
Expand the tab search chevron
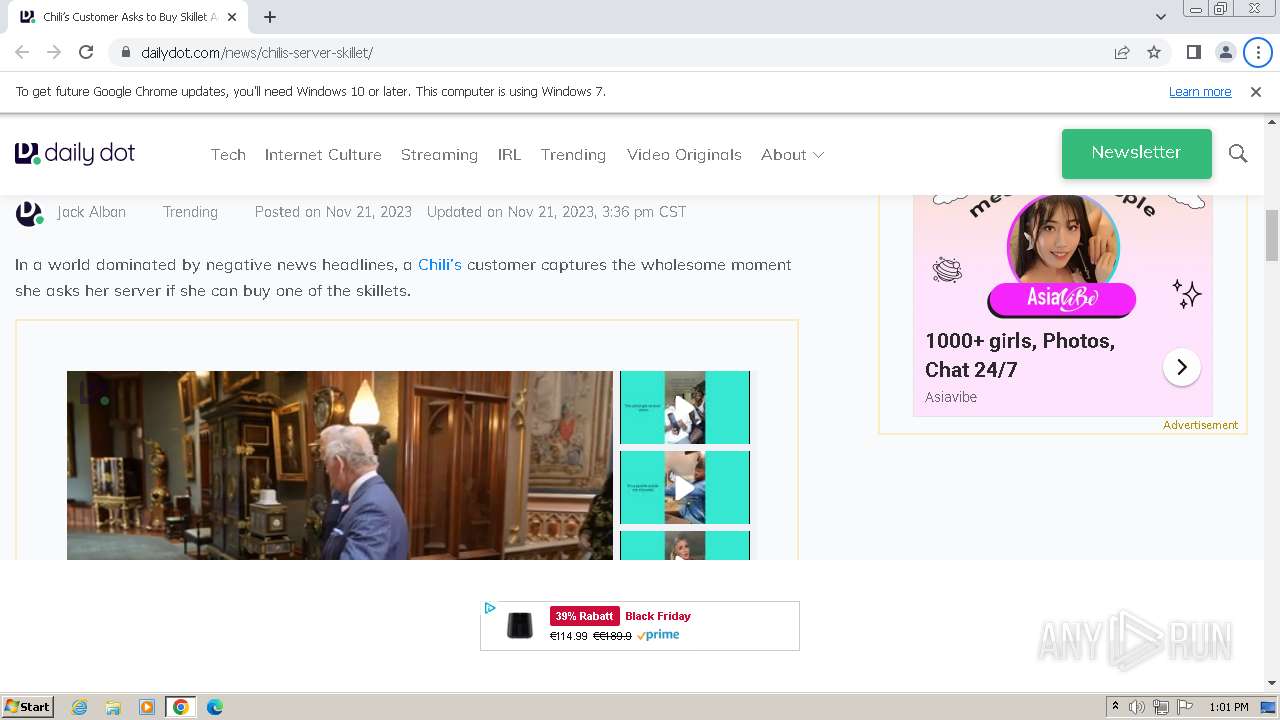[1160, 17]
